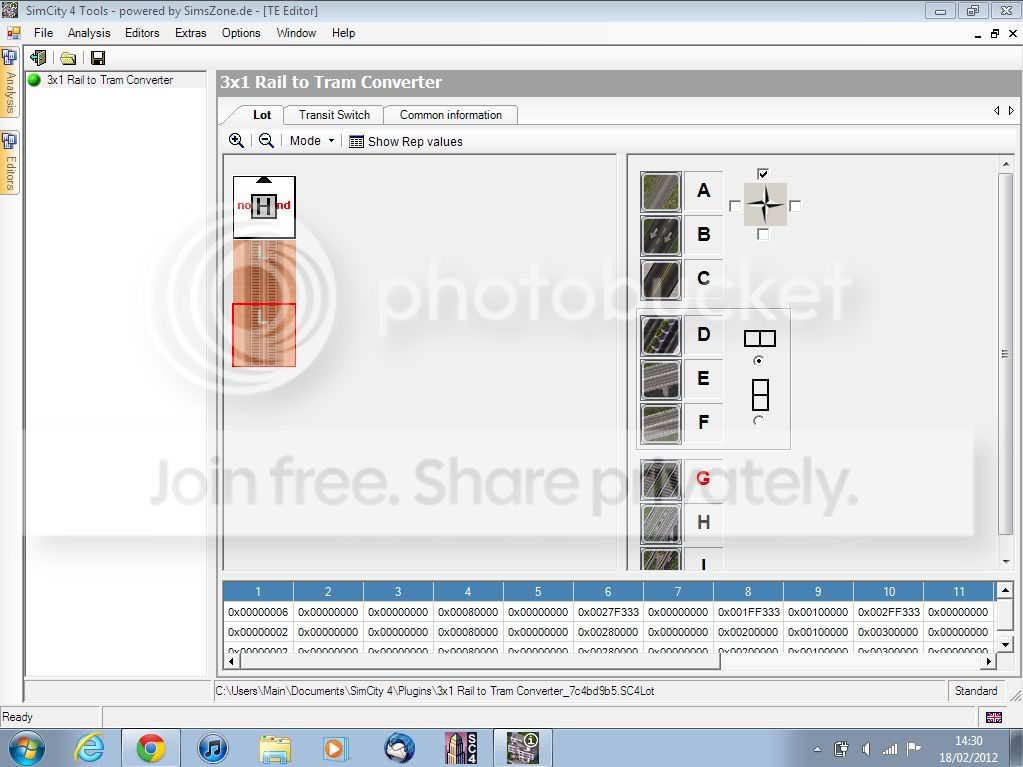Click the UK flag language icon
The height and width of the screenshot is (767, 1023).
point(994,717)
